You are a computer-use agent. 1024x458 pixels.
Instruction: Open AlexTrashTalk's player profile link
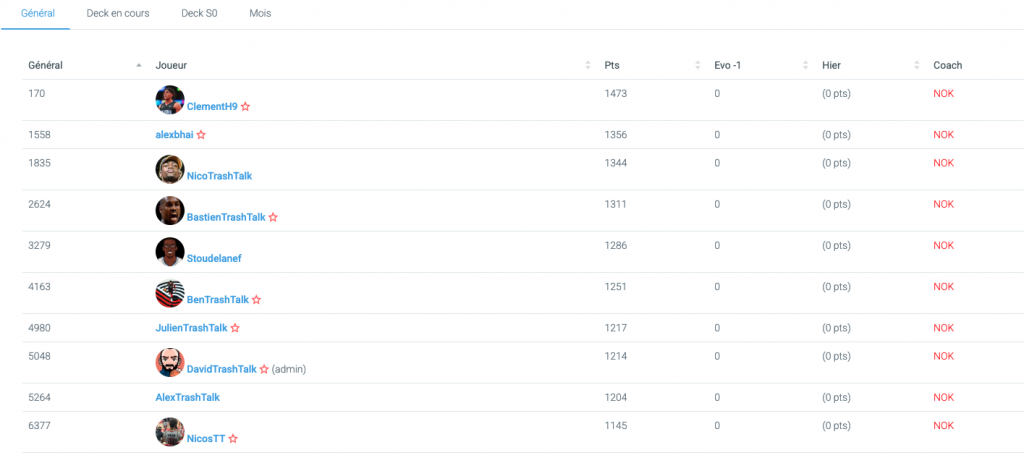click(x=187, y=397)
